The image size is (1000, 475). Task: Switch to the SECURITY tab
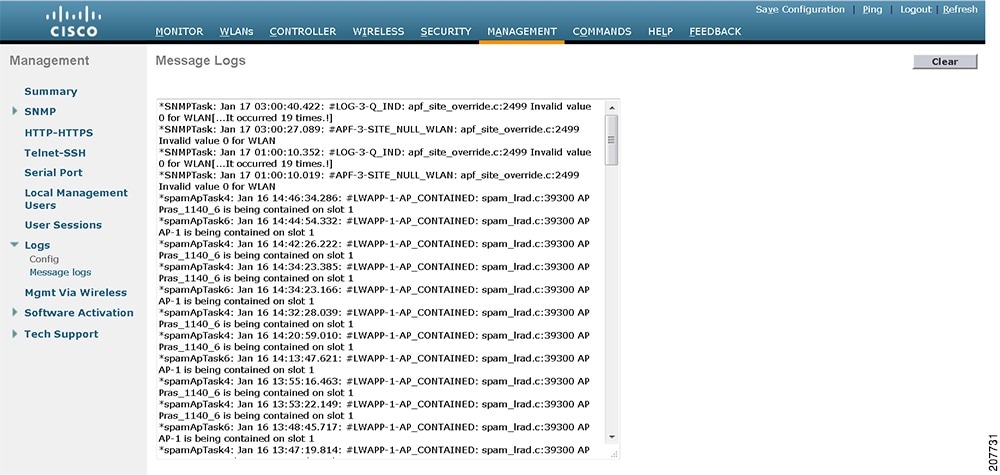click(x=446, y=31)
